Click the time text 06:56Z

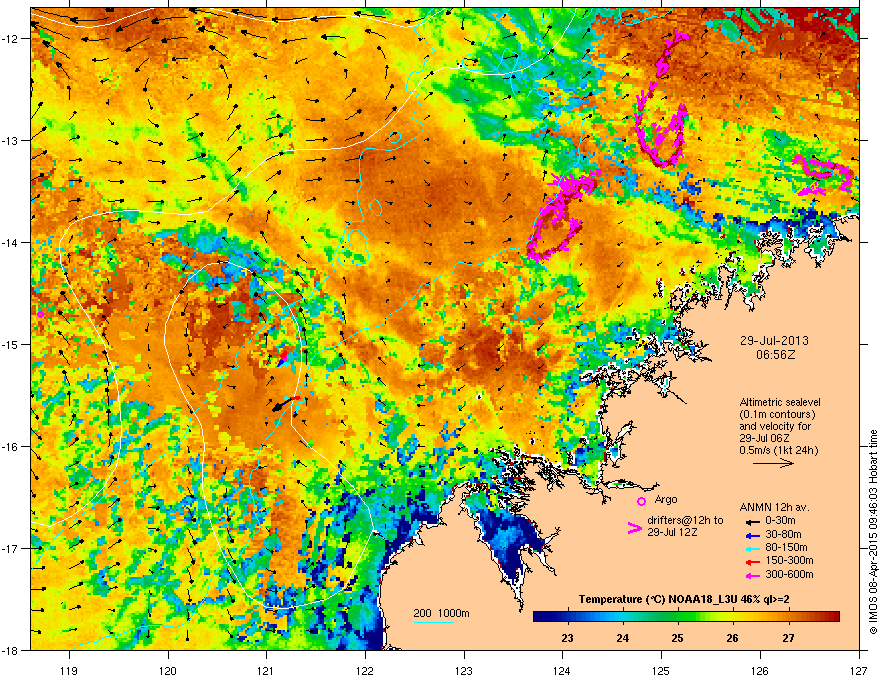(775, 355)
